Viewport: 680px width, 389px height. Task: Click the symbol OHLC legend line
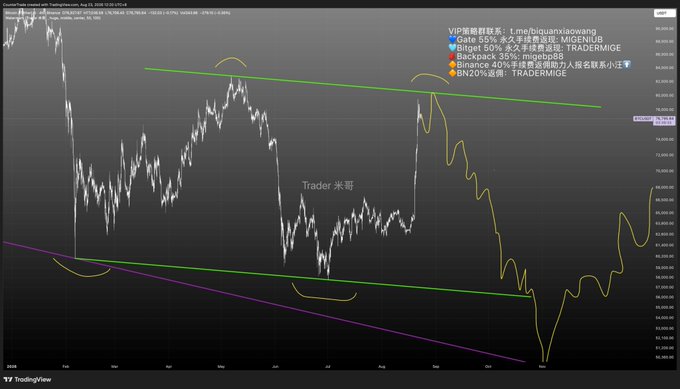118,13
